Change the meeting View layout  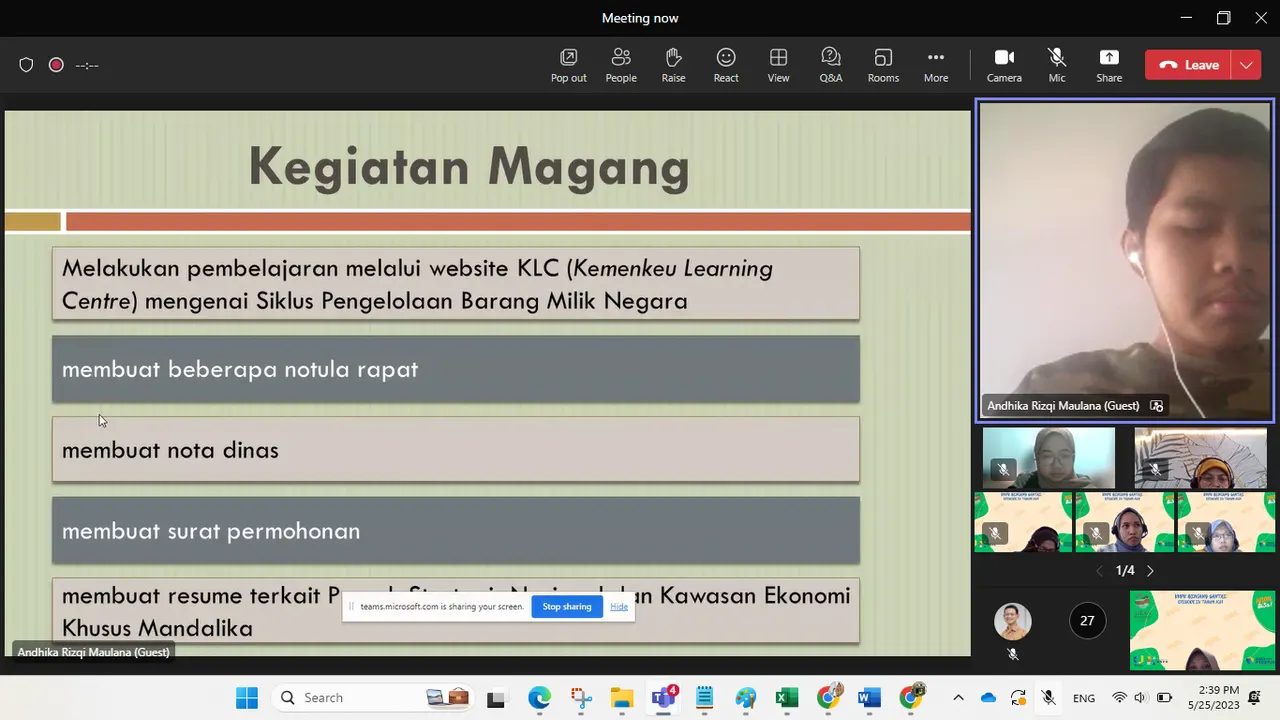(x=778, y=65)
